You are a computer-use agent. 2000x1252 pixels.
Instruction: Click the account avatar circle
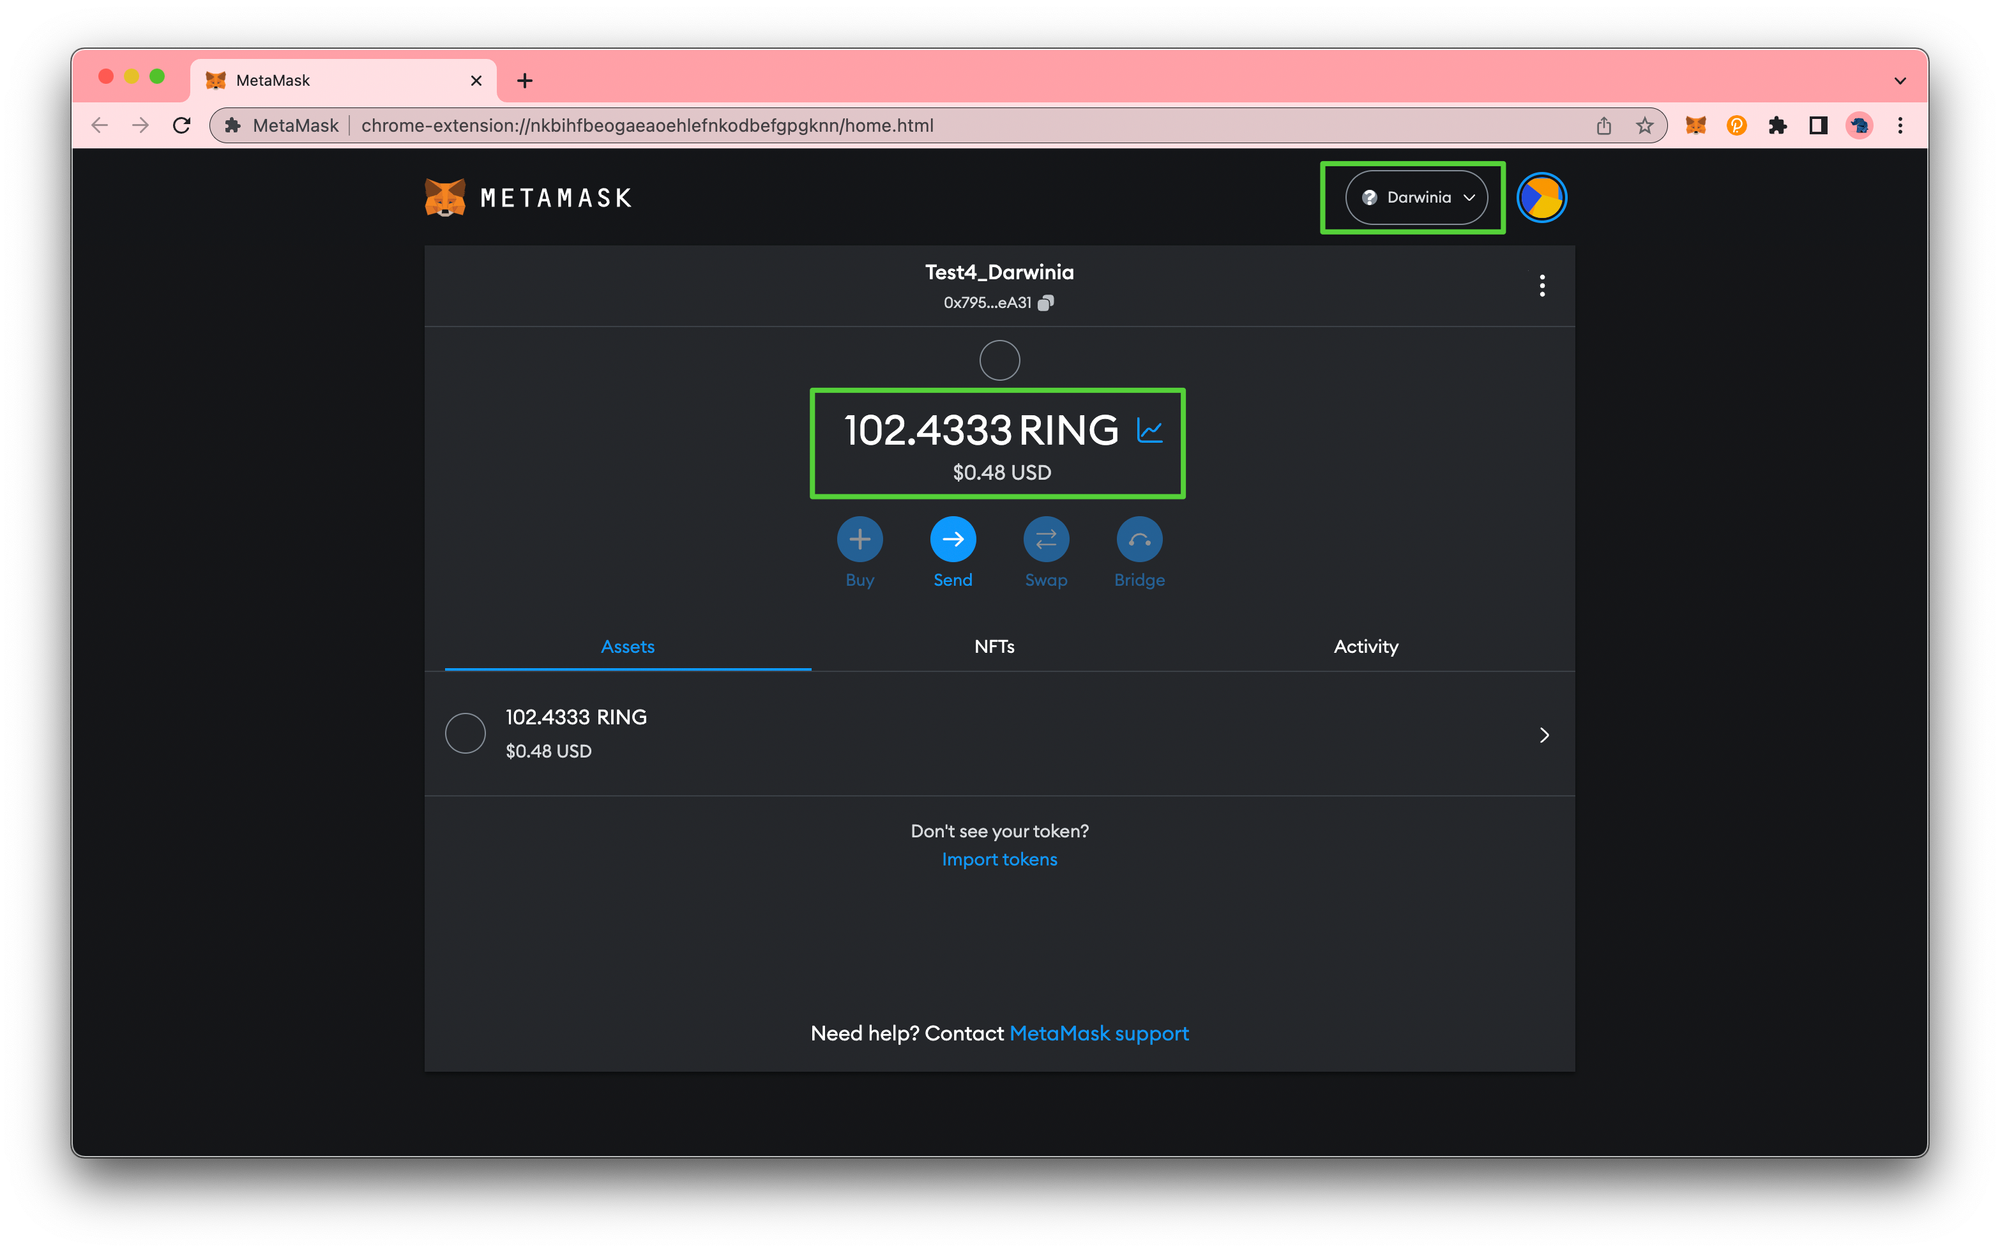point(1541,198)
